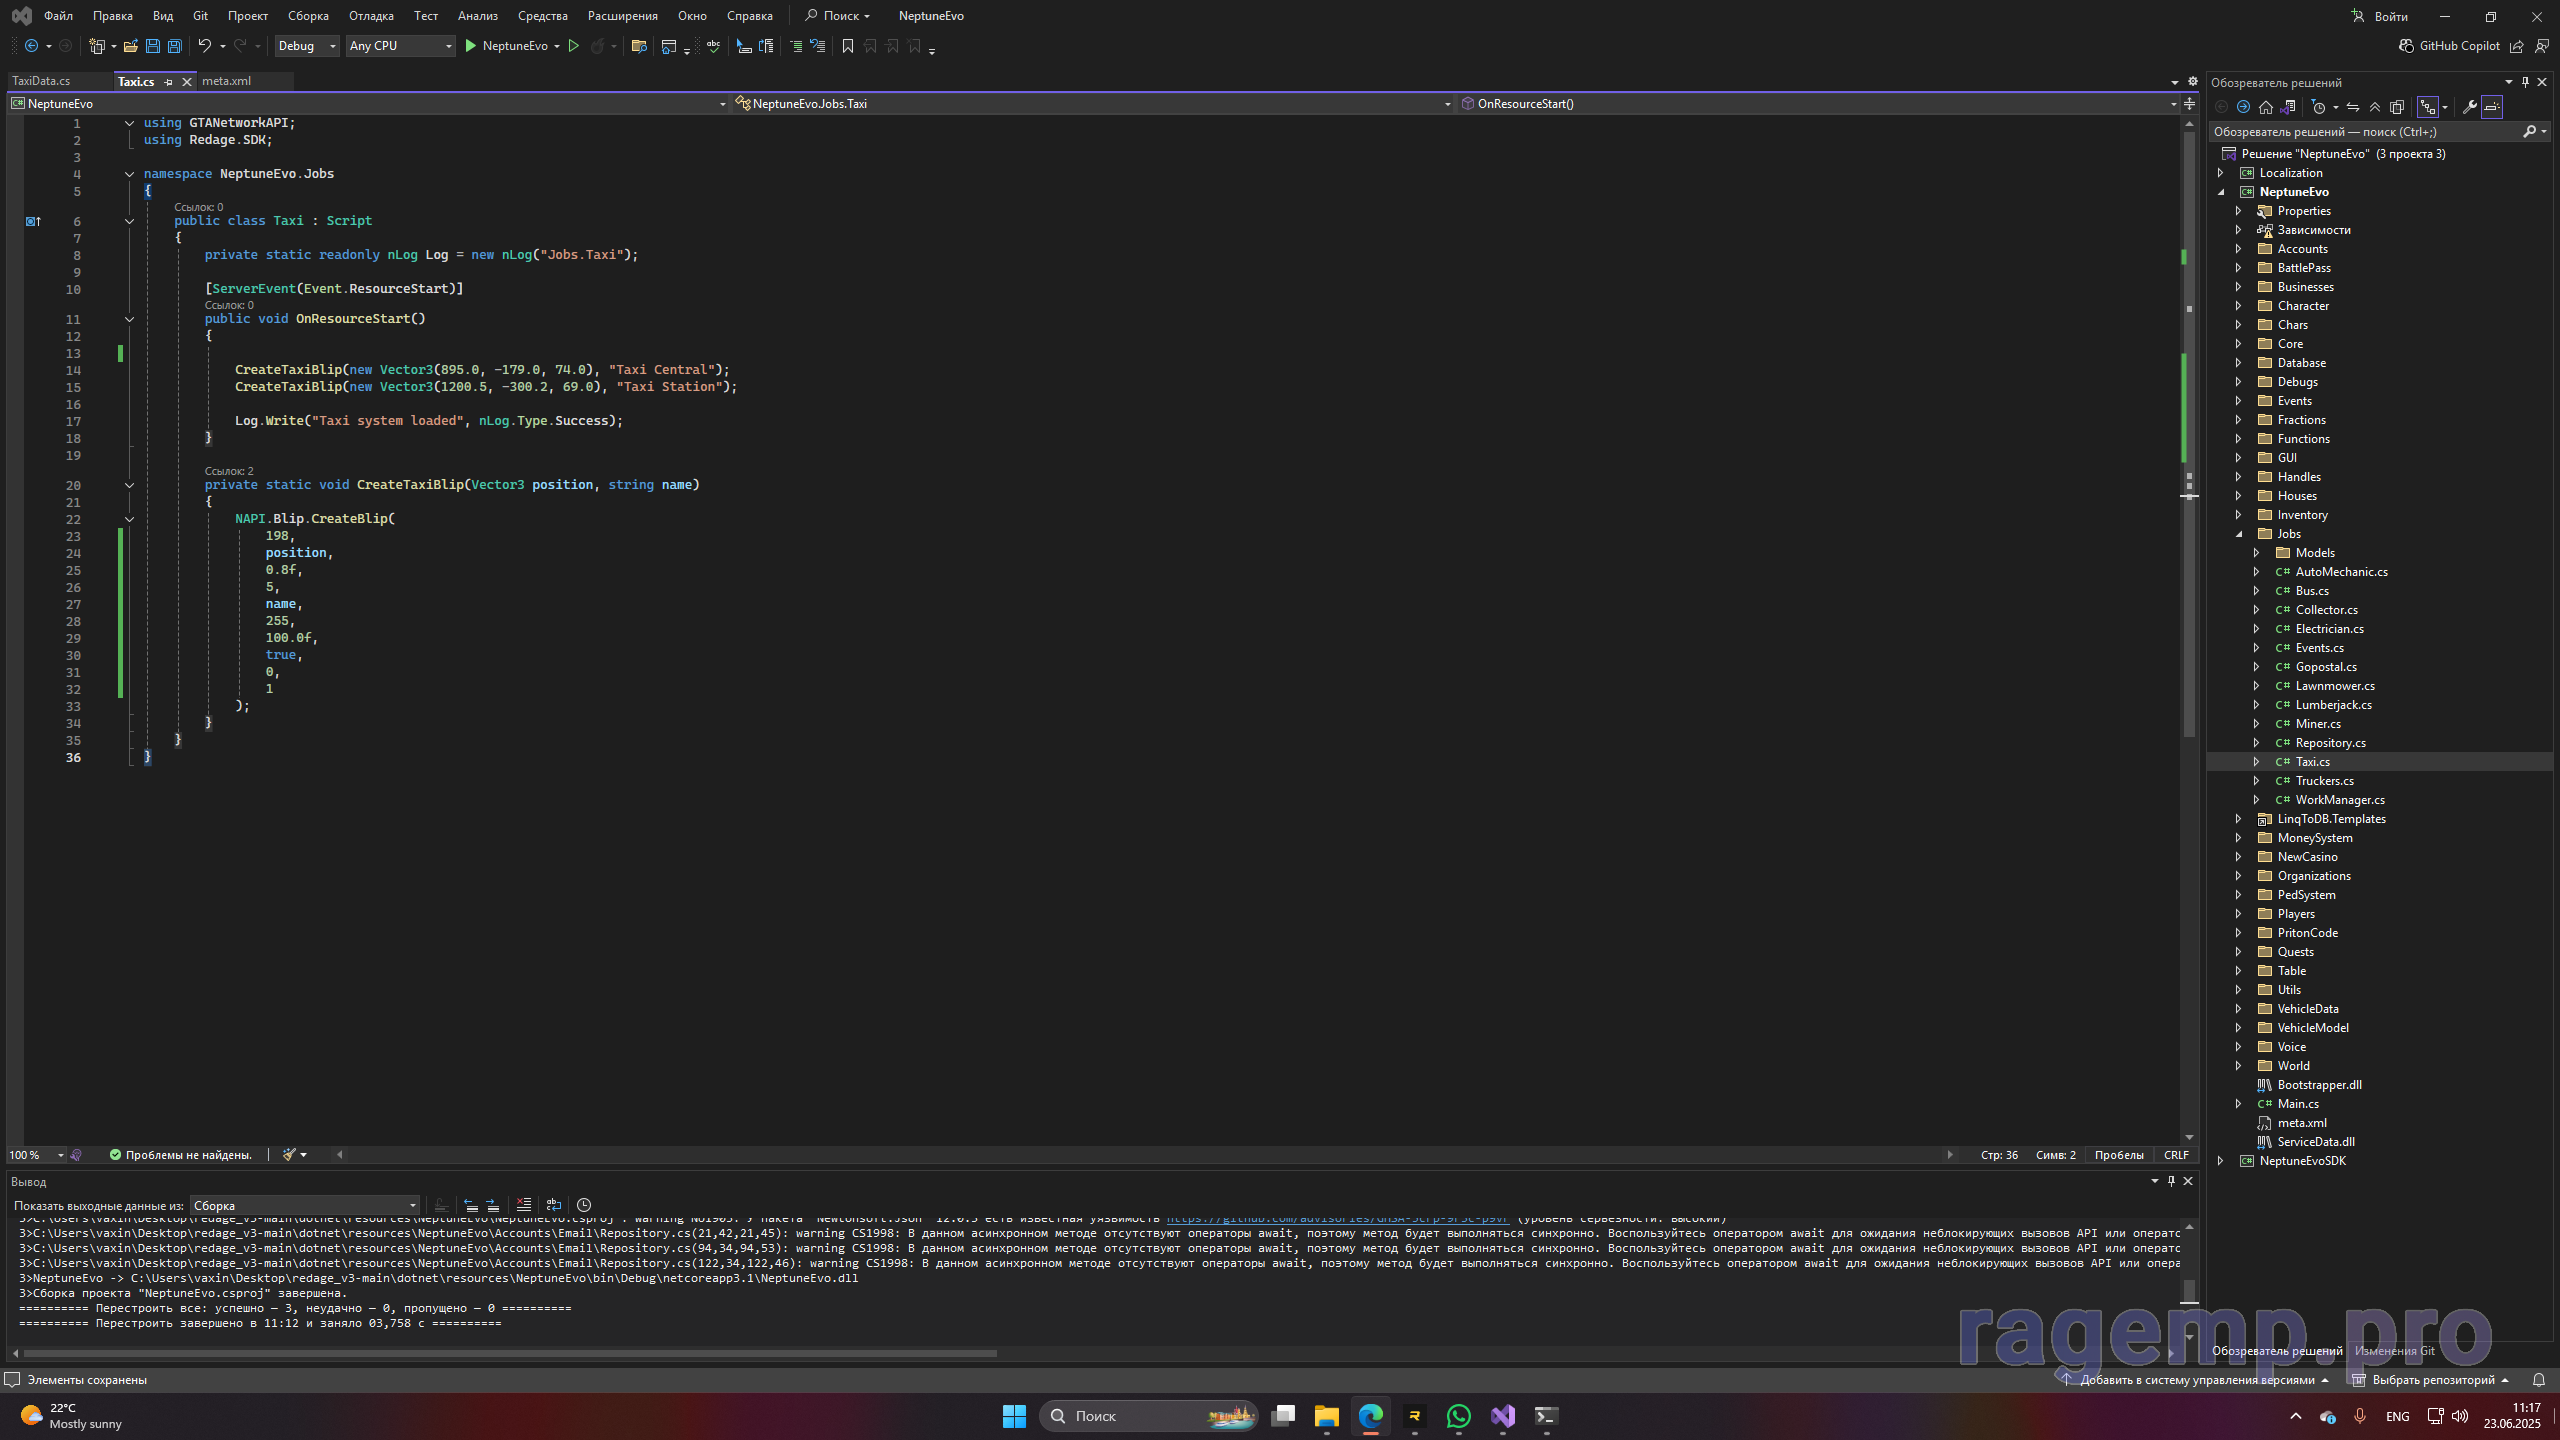This screenshot has height=1440, width=2560.
Task: Go to the previous message in the output
Action: [x=471, y=1205]
